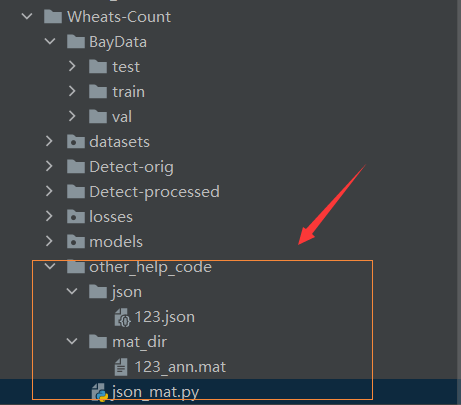This screenshot has height=405, width=461.
Task: Expand the test folder arrow
Action: coord(72,66)
